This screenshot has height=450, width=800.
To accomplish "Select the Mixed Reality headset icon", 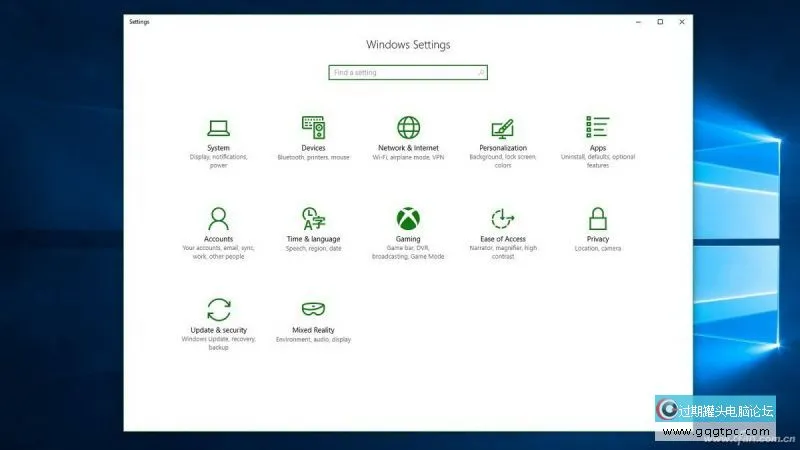I will [313, 309].
